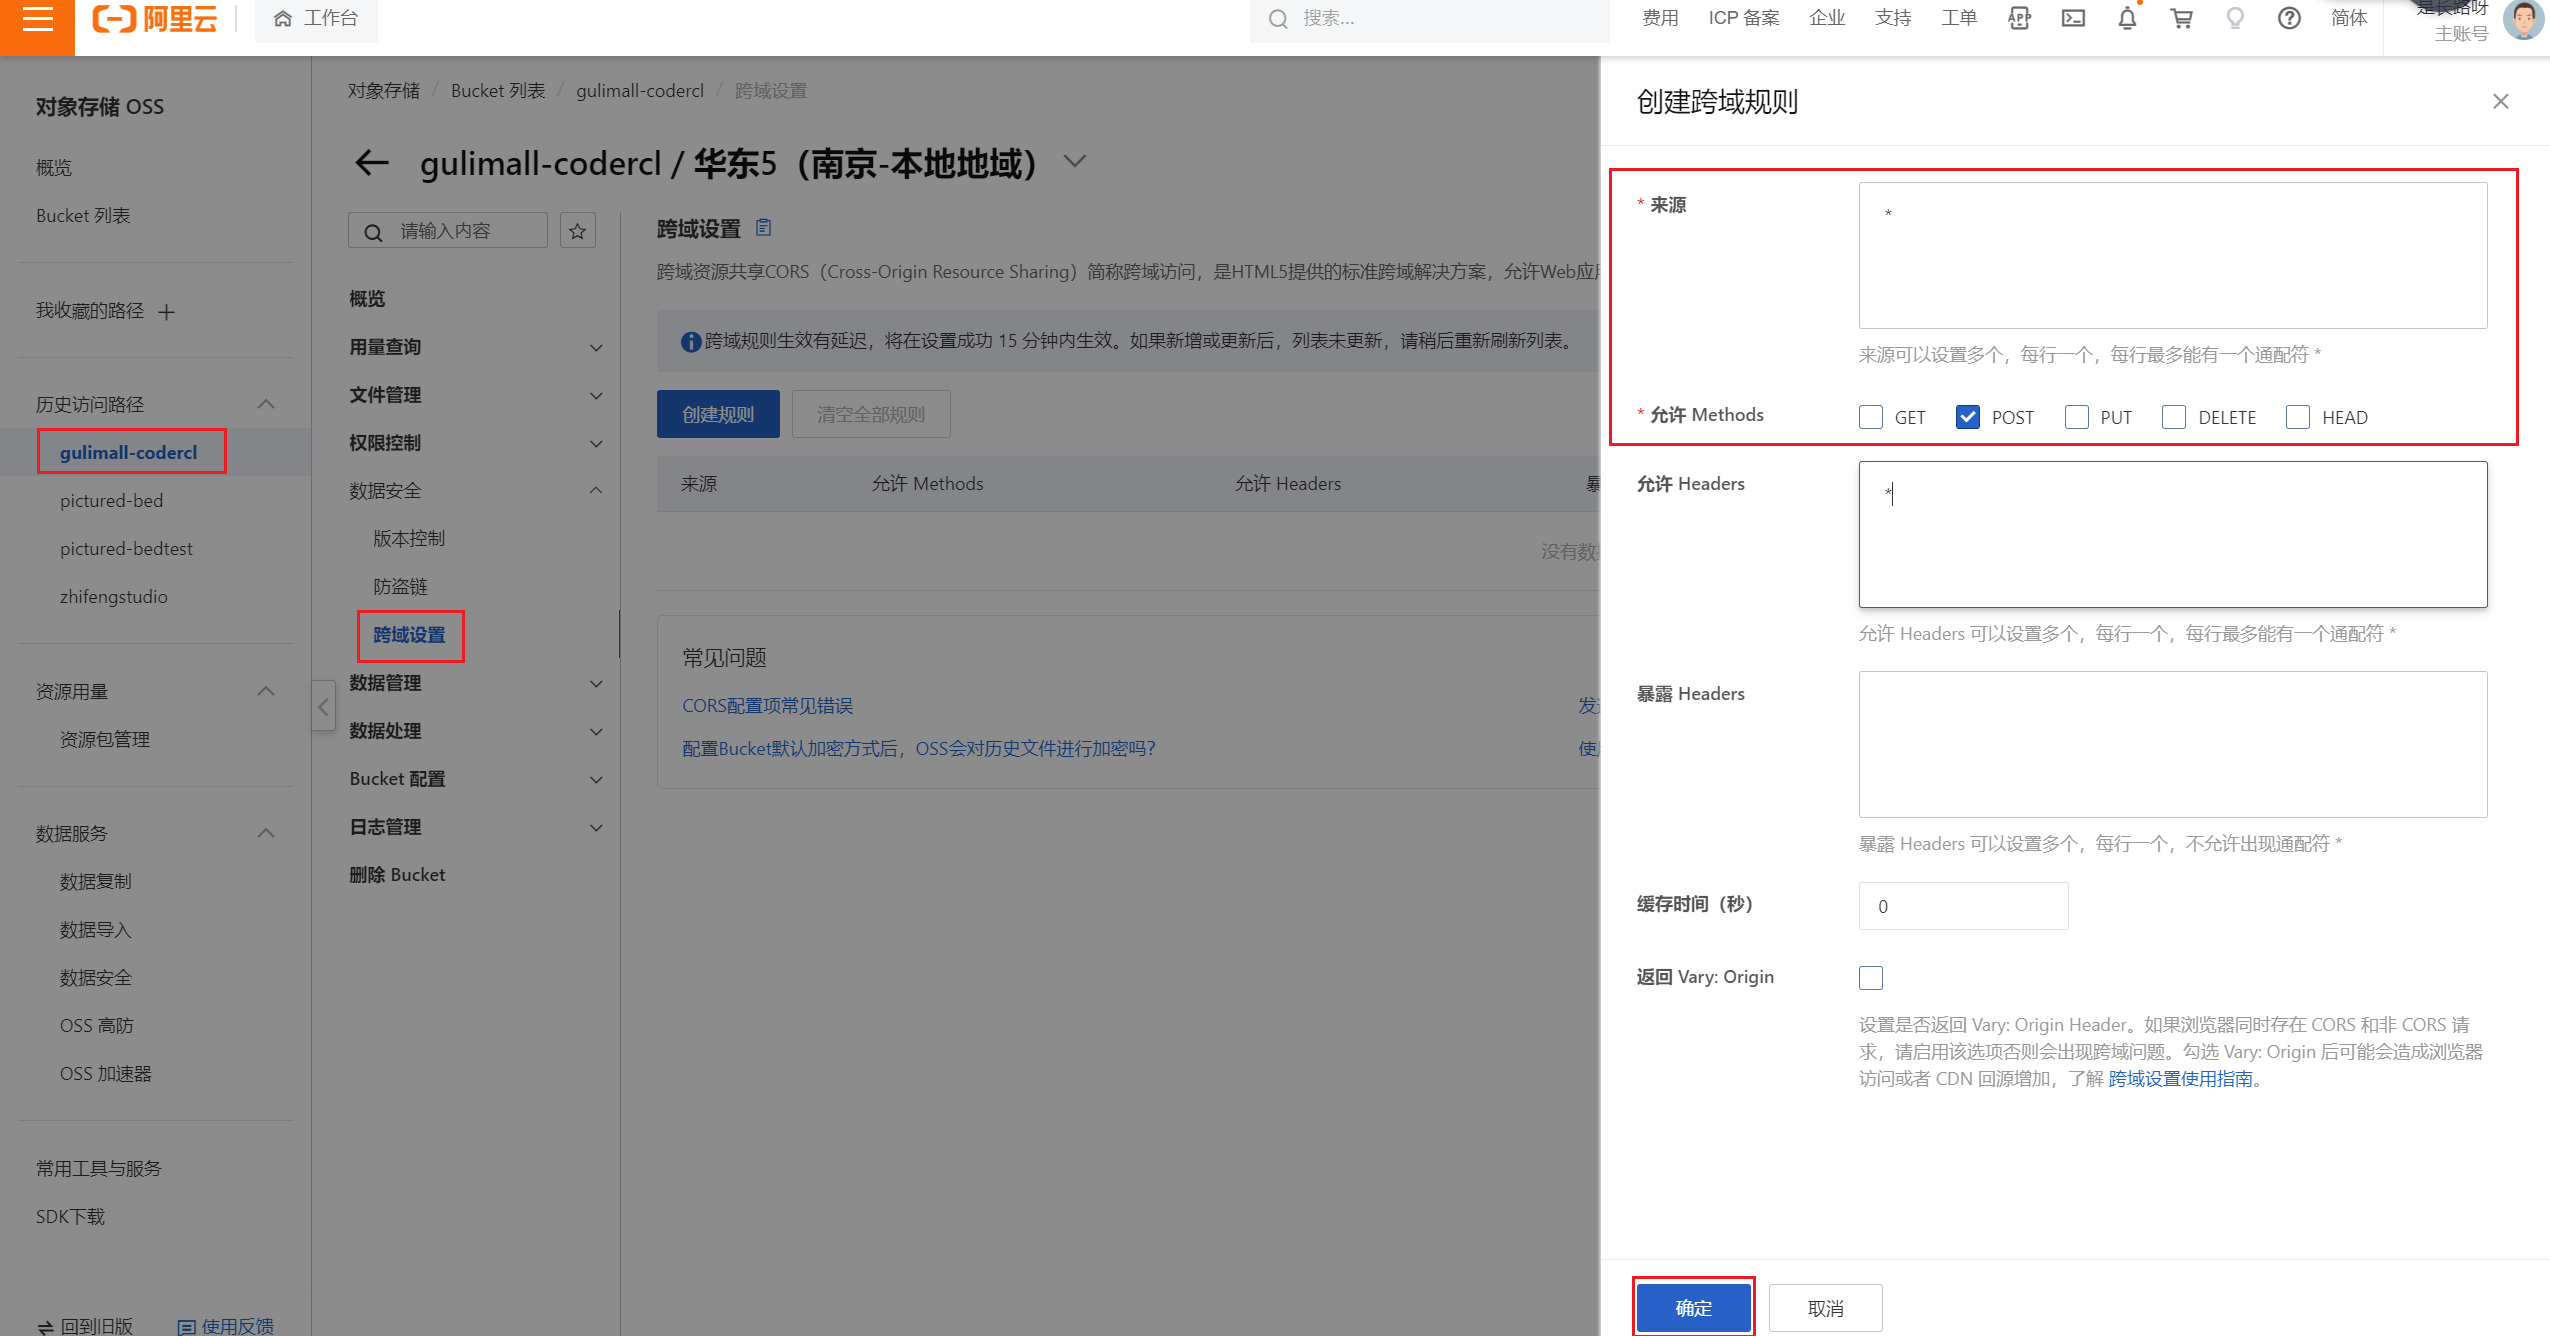Open the bucket region dropdown chevron
Screen dimensions: 2550x1336
point(1074,161)
